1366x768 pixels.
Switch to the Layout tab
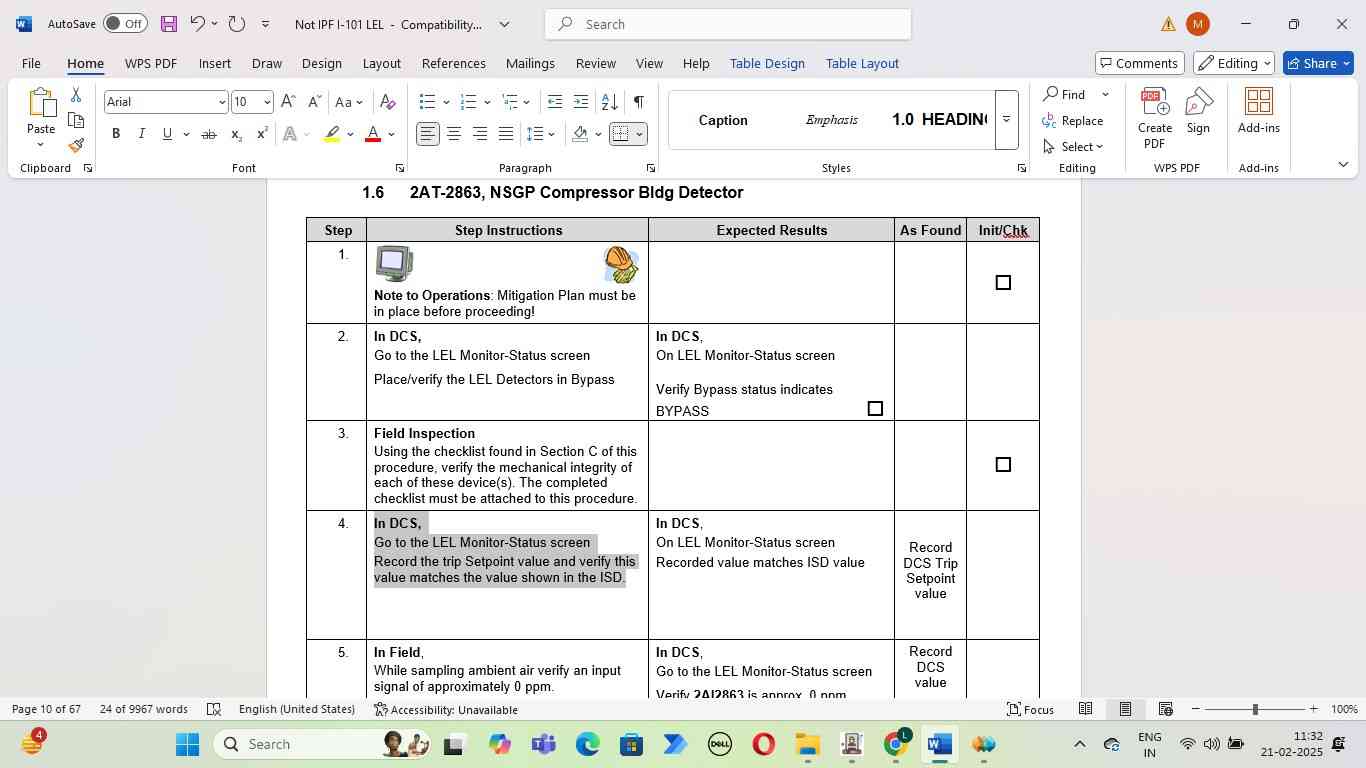(x=381, y=63)
